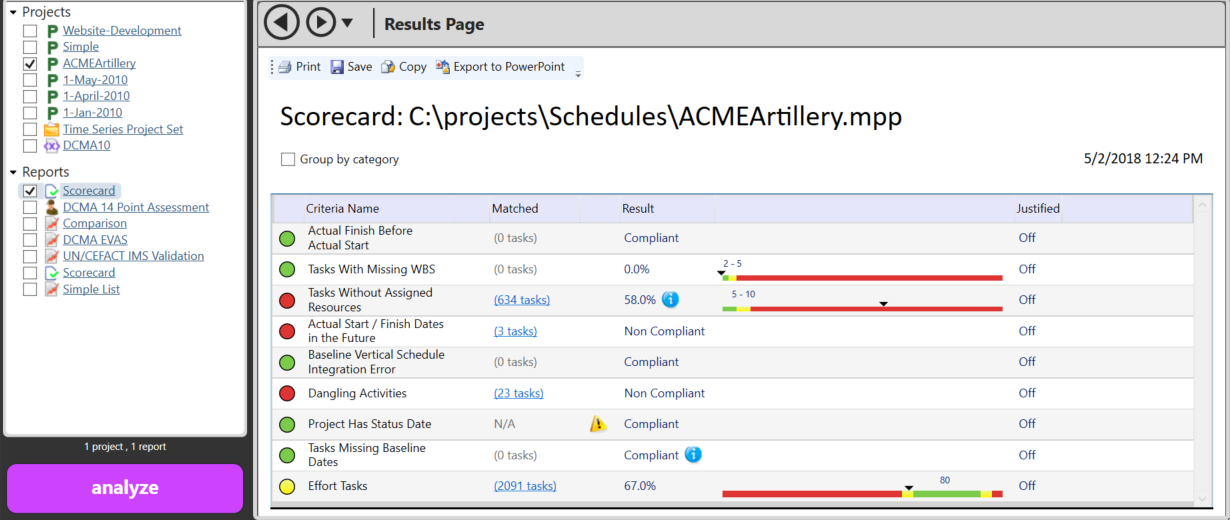The height and width of the screenshot is (520, 1230).
Task: Open the toolbar overflow options
Action: 577,73
